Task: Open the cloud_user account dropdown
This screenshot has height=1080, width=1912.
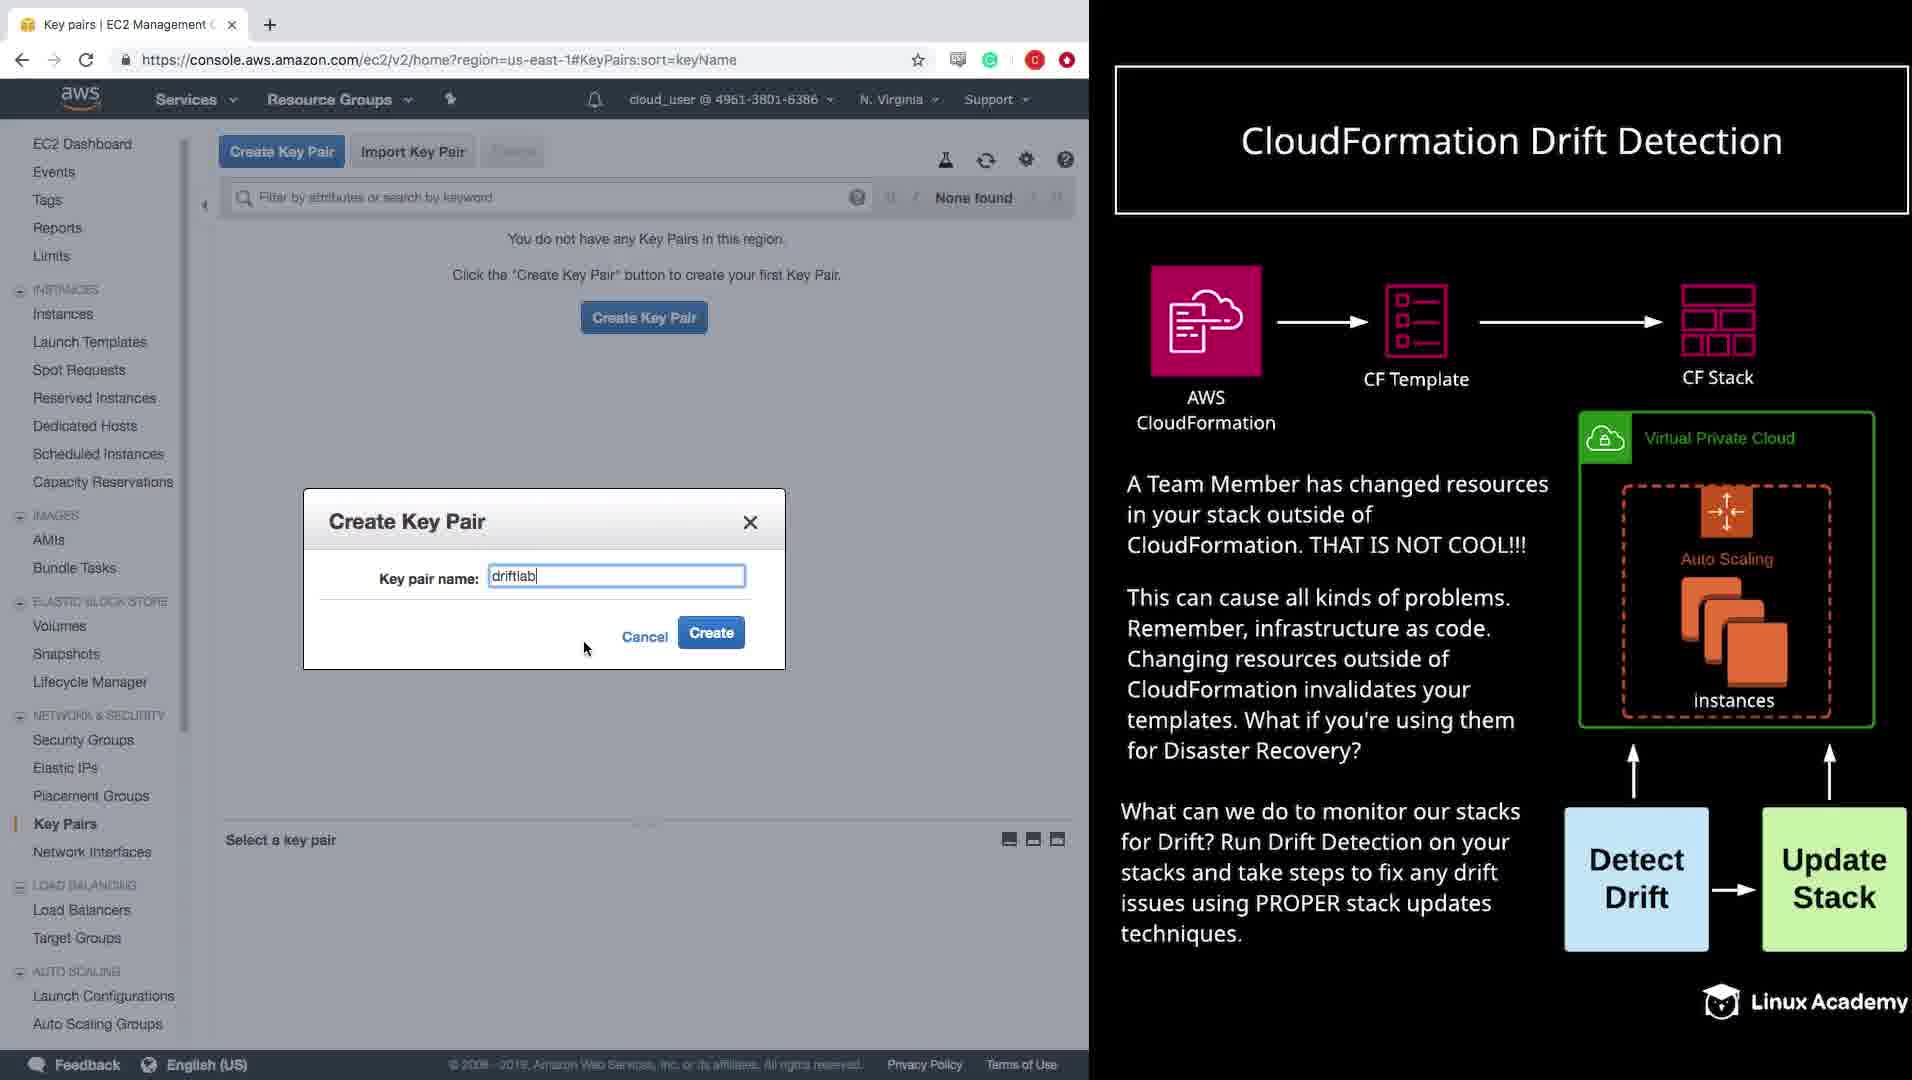Action: pyautogui.click(x=731, y=100)
